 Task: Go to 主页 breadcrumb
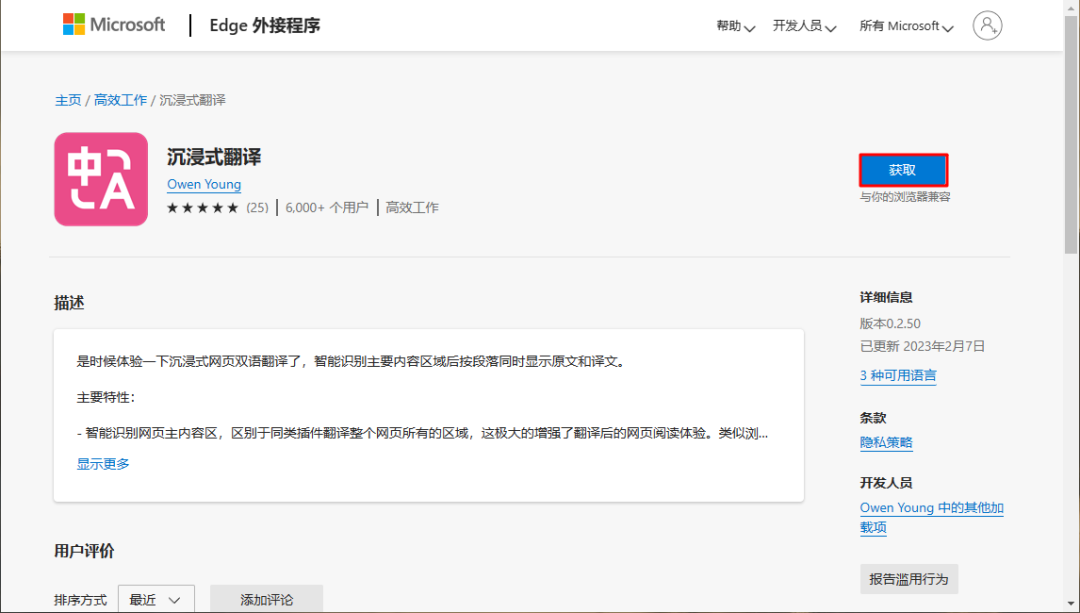point(68,100)
